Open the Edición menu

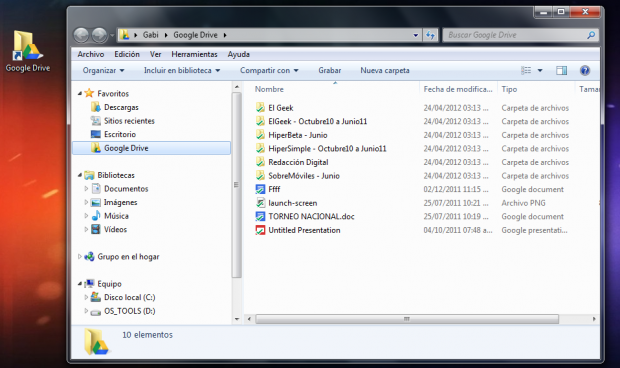tap(127, 54)
